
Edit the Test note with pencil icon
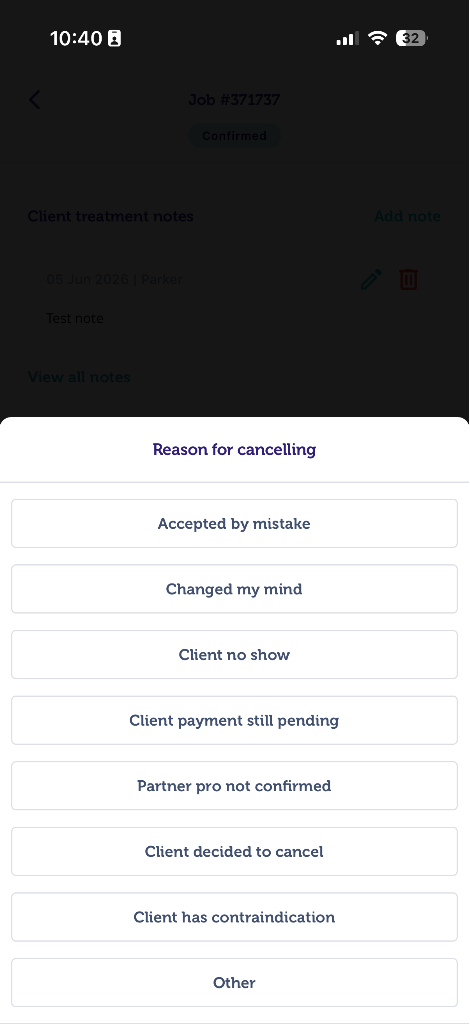371,280
